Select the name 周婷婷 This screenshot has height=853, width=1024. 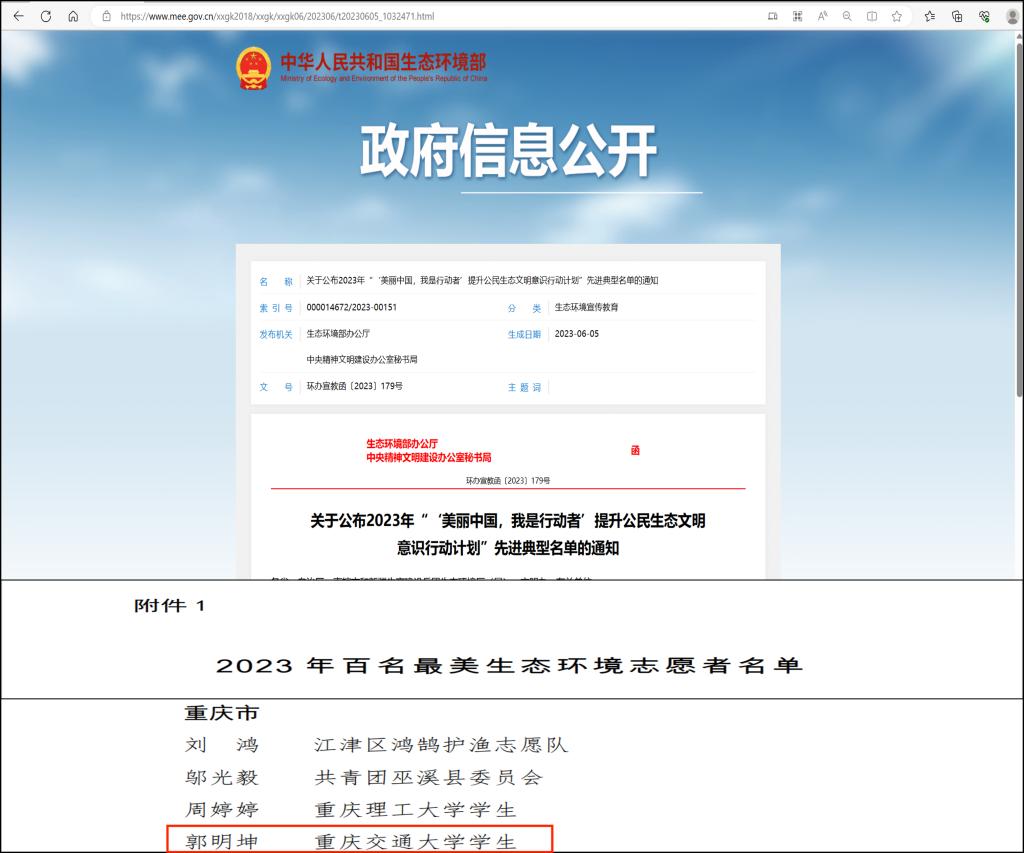tap(222, 809)
